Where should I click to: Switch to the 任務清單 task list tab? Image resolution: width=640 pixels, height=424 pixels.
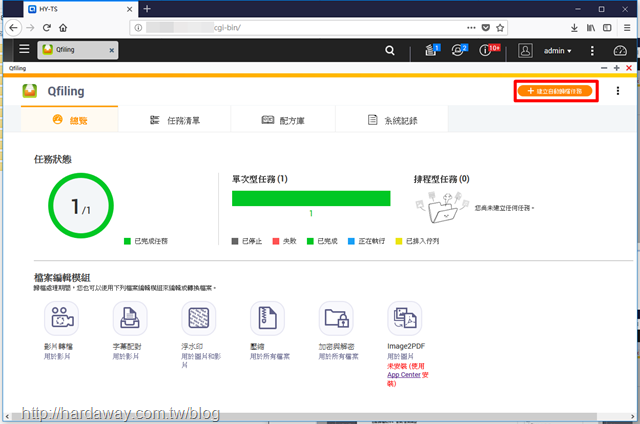(175, 120)
